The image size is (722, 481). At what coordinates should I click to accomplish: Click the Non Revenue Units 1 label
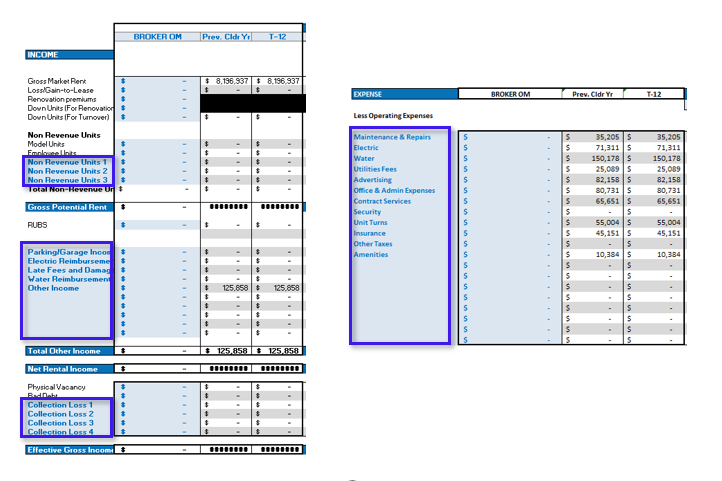(x=67, y=162)
